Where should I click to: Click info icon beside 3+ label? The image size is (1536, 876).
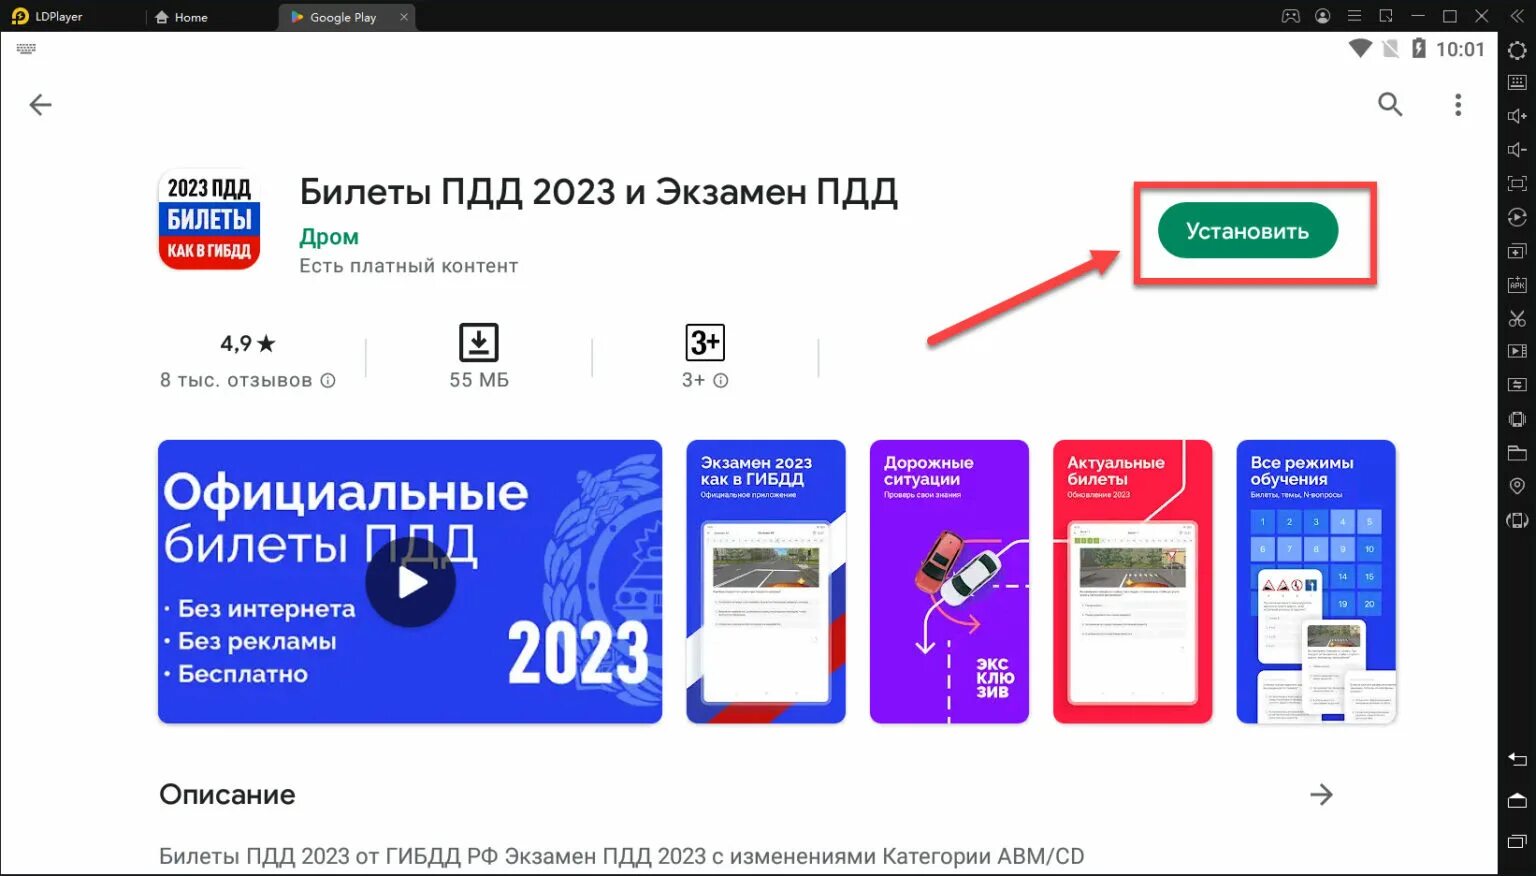(721, 380)
